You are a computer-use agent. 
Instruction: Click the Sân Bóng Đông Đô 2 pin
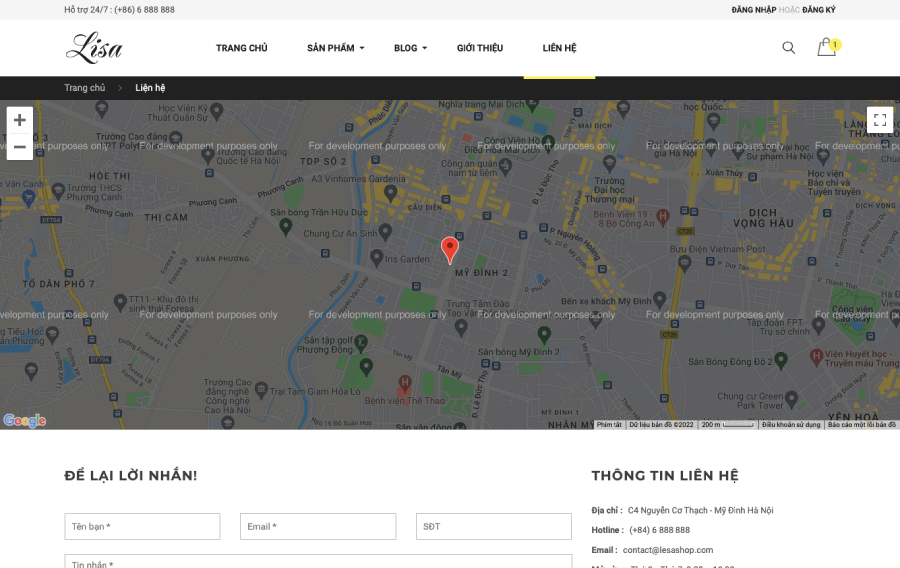781,360
